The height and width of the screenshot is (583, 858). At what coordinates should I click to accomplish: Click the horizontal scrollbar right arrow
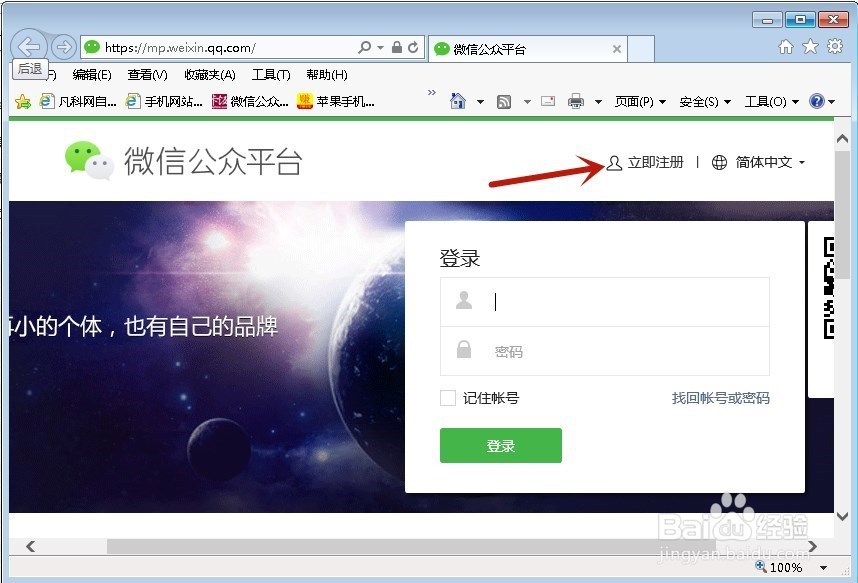click(812, 546)
